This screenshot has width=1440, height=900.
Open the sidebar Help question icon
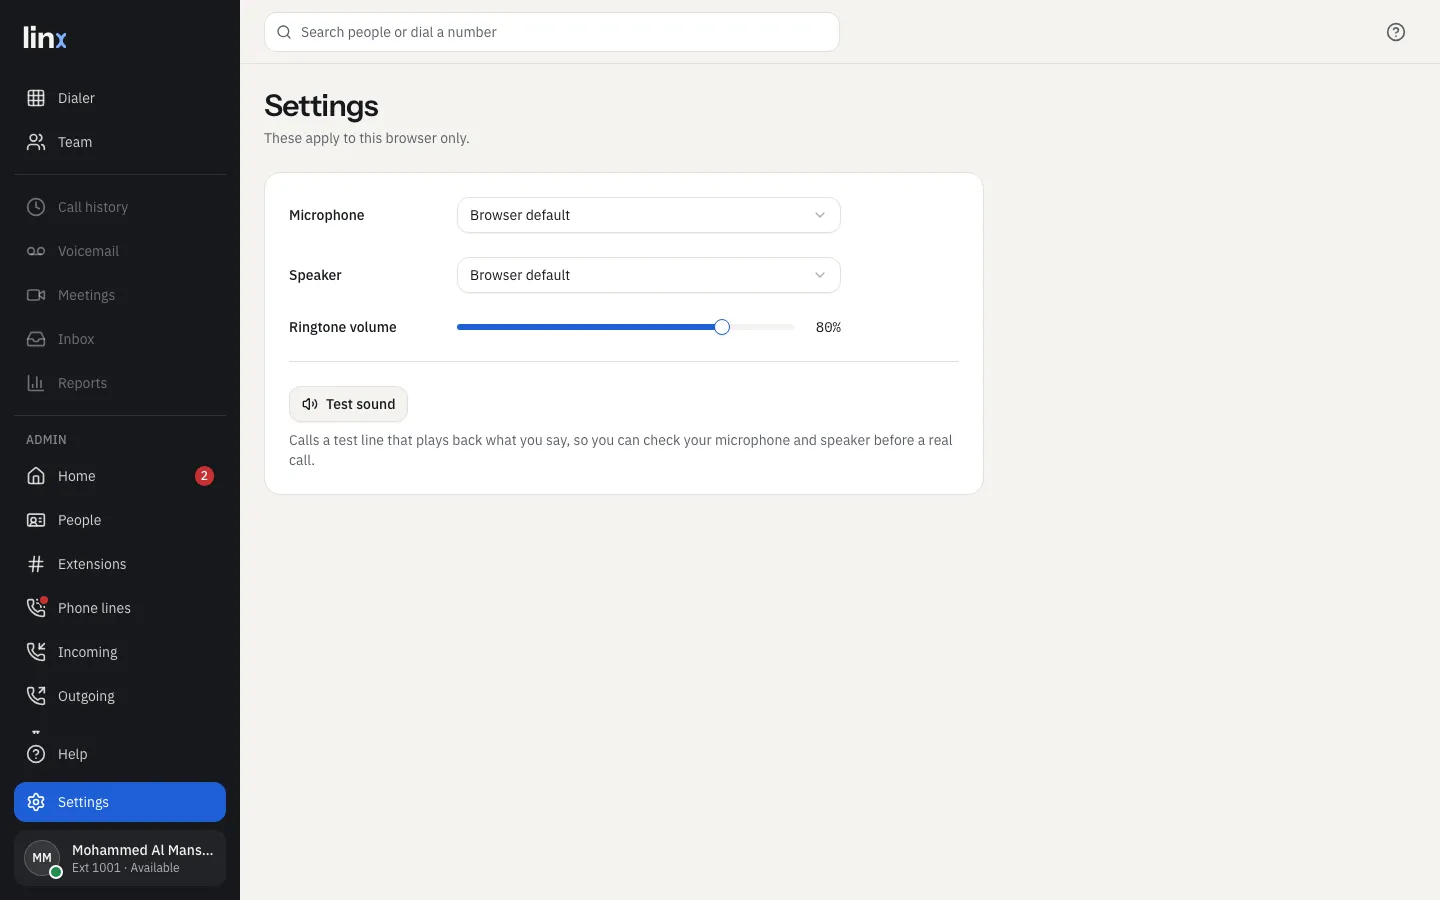36,754
